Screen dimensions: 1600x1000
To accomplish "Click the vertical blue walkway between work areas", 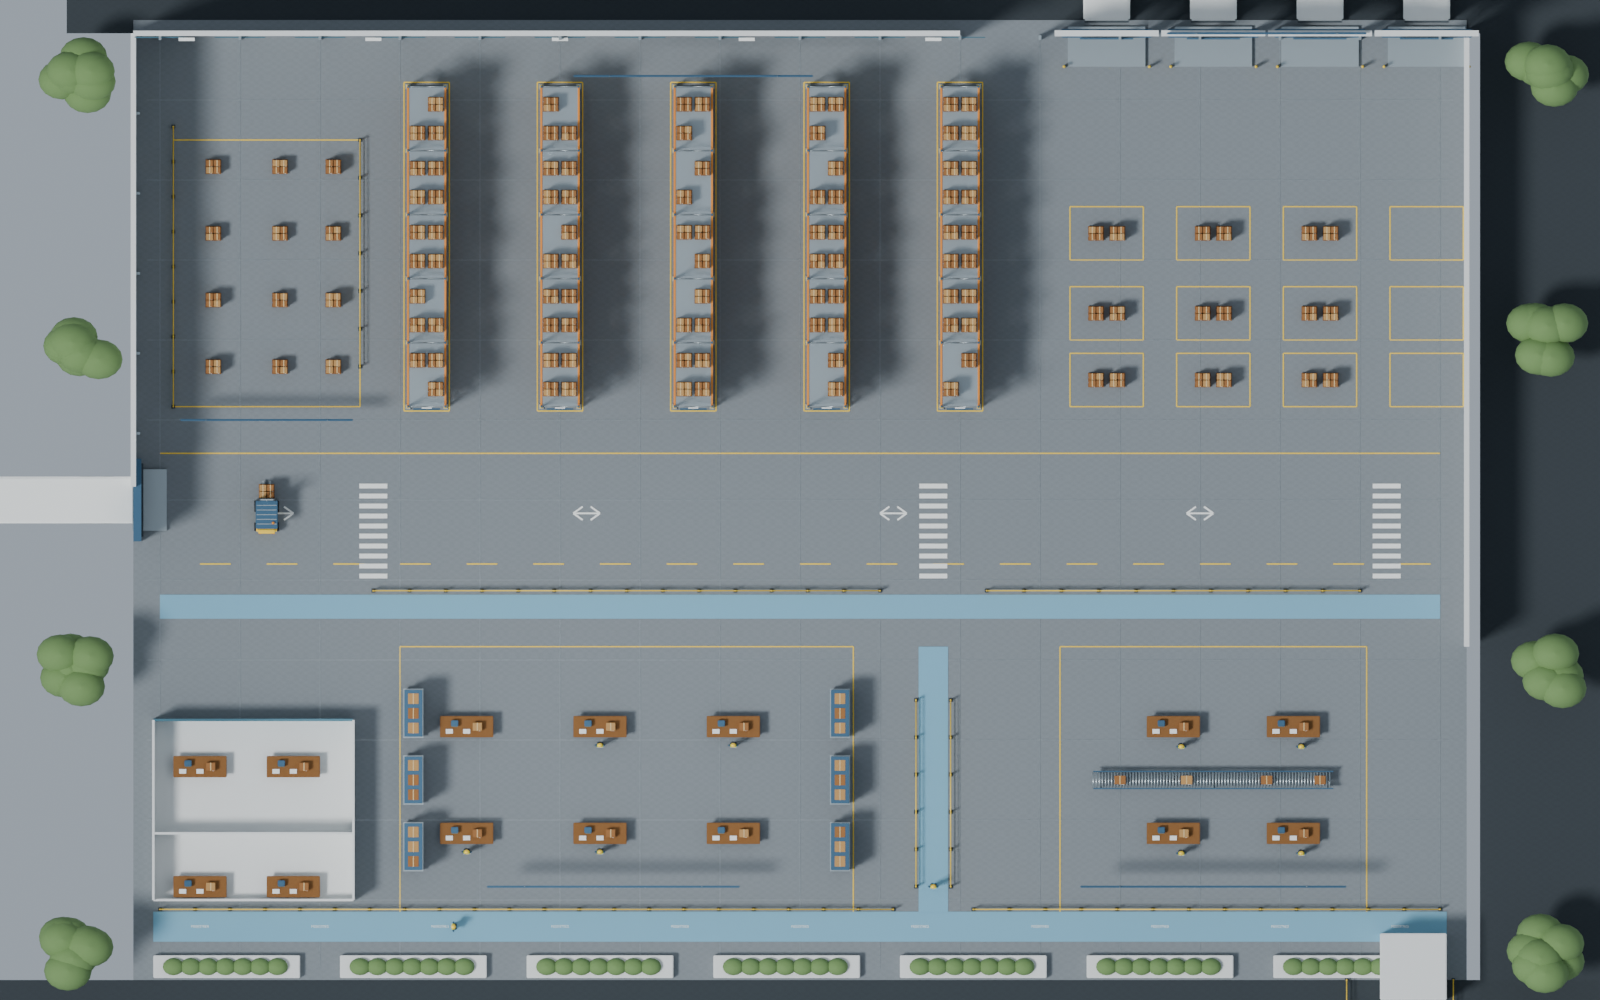I will pos(933,779).
